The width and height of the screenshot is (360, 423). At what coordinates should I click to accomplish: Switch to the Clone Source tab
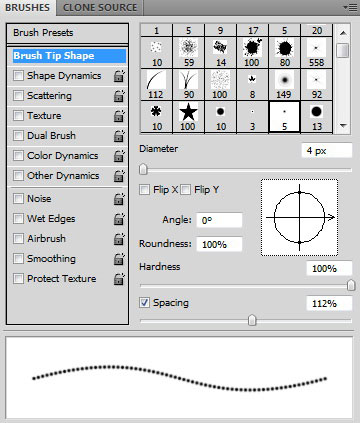pos(100,8)
